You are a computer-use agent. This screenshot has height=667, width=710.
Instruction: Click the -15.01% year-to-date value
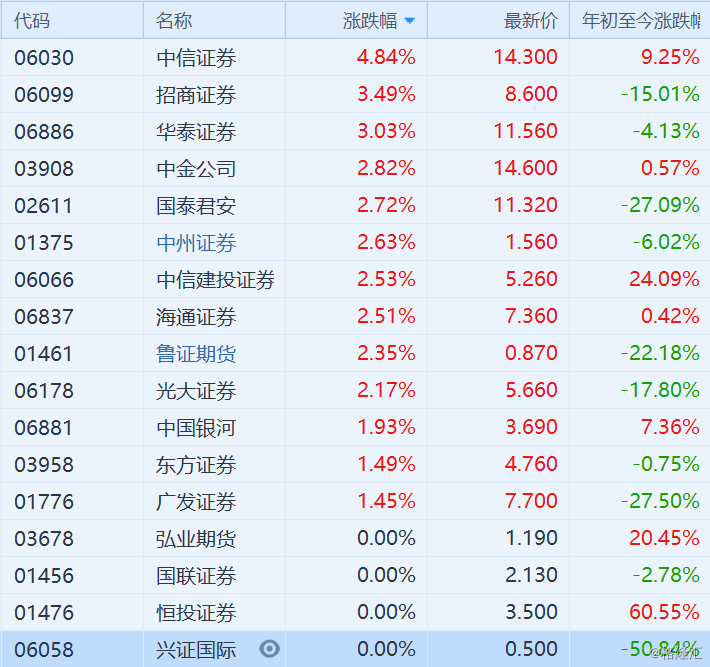(x=660, y=94)
